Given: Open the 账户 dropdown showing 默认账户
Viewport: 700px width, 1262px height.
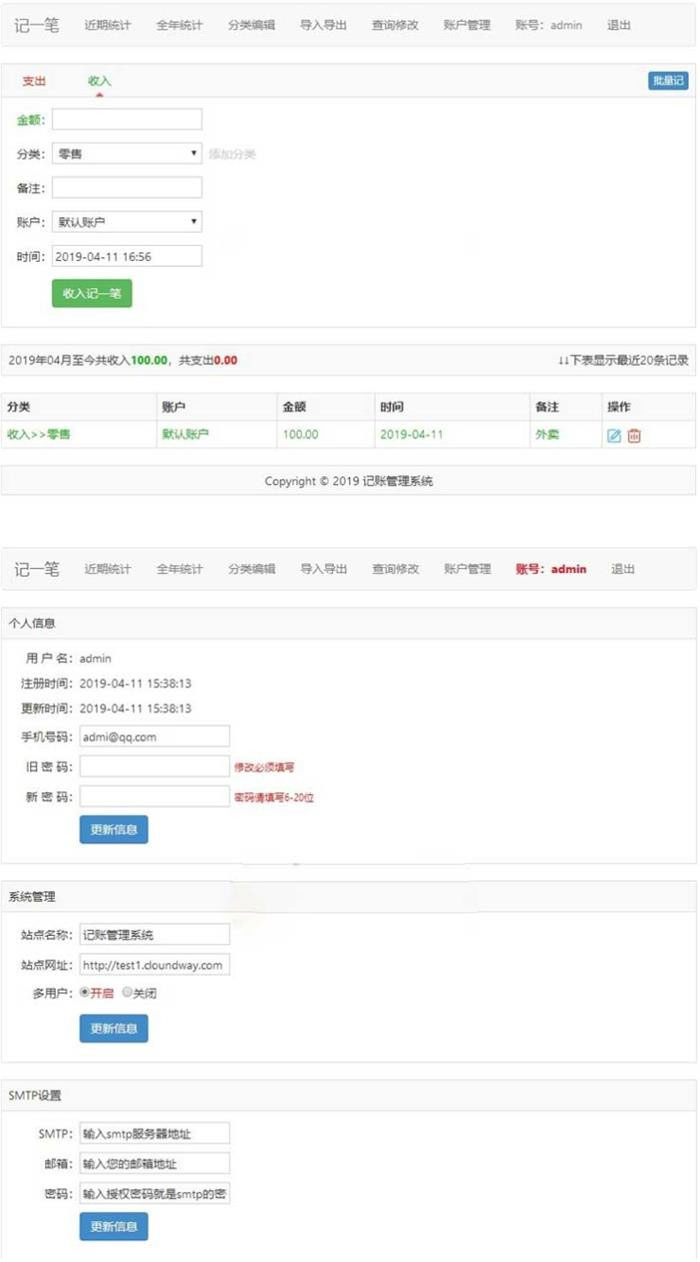Looking at the screenshot, I should [127, 221].
